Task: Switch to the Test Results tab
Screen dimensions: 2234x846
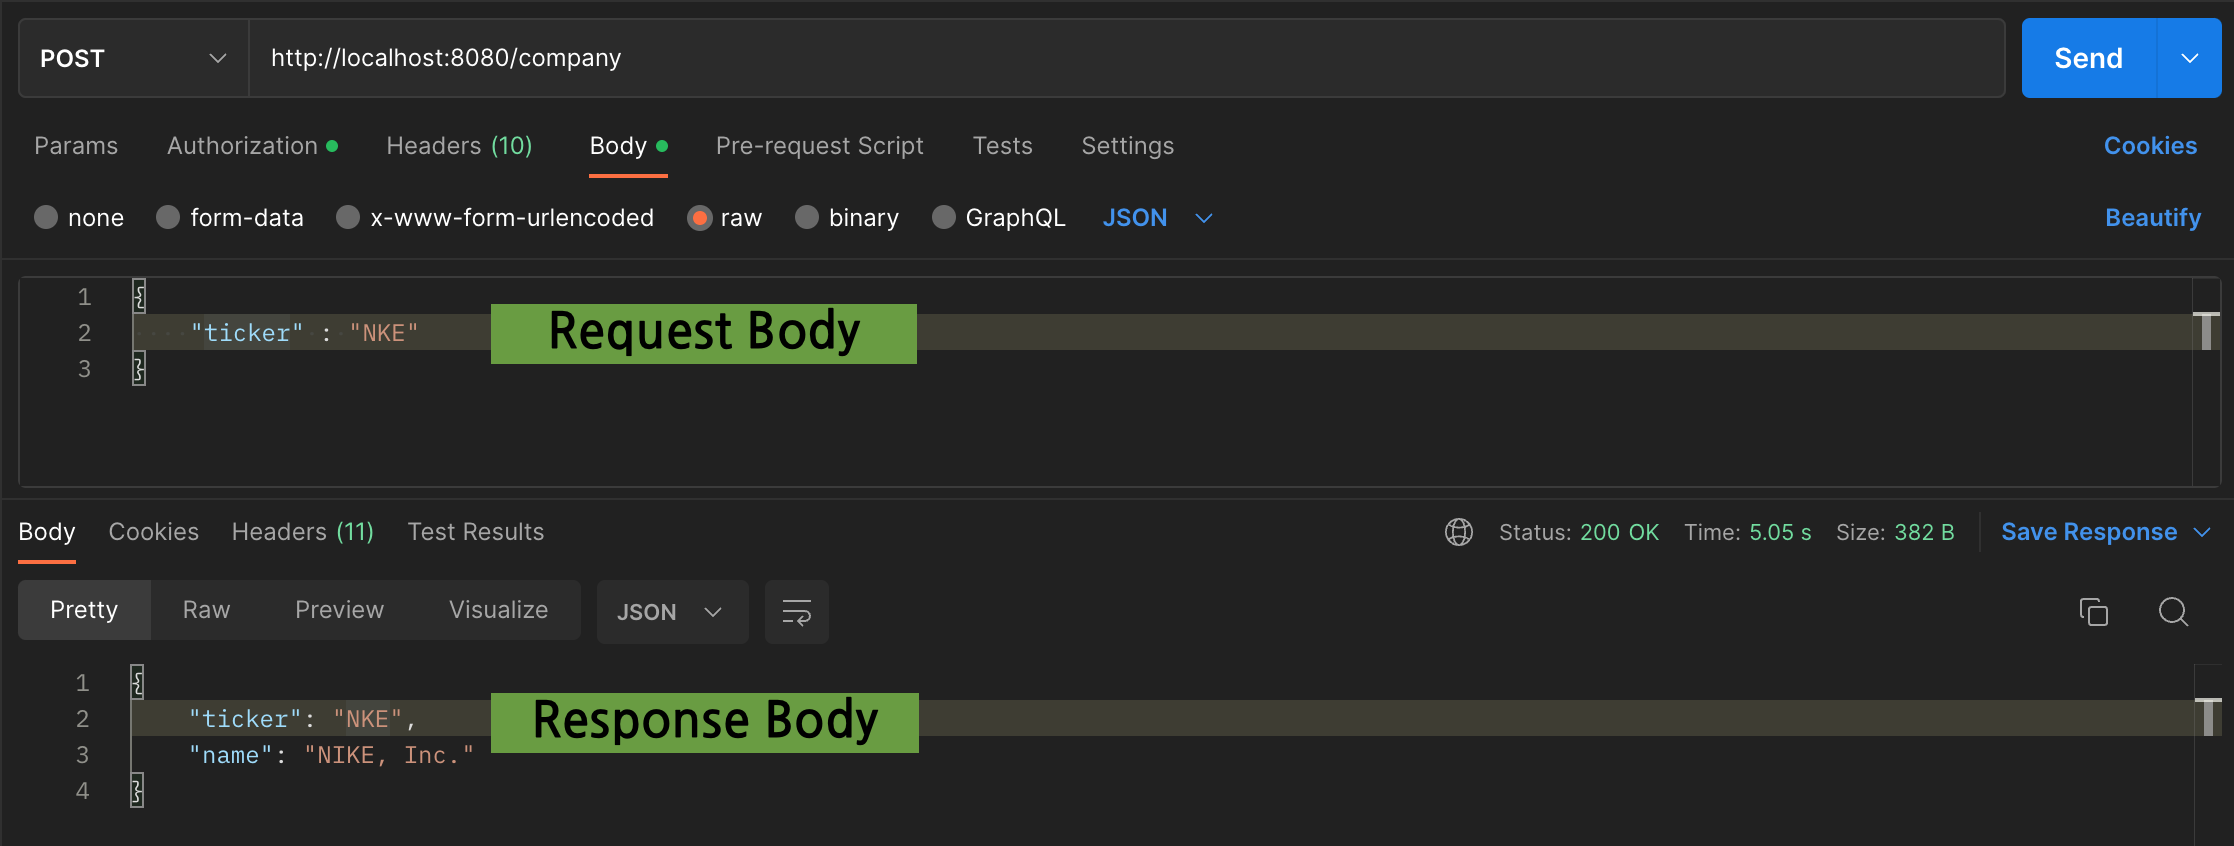Action: 476,532
